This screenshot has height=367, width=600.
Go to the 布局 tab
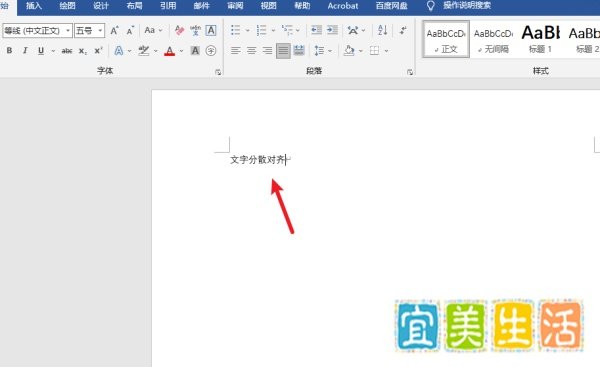[x=134, y=6]
